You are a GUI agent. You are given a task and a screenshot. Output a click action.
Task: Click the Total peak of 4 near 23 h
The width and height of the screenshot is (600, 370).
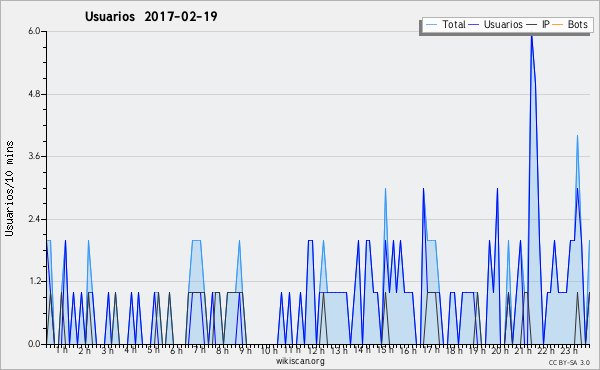577,136
